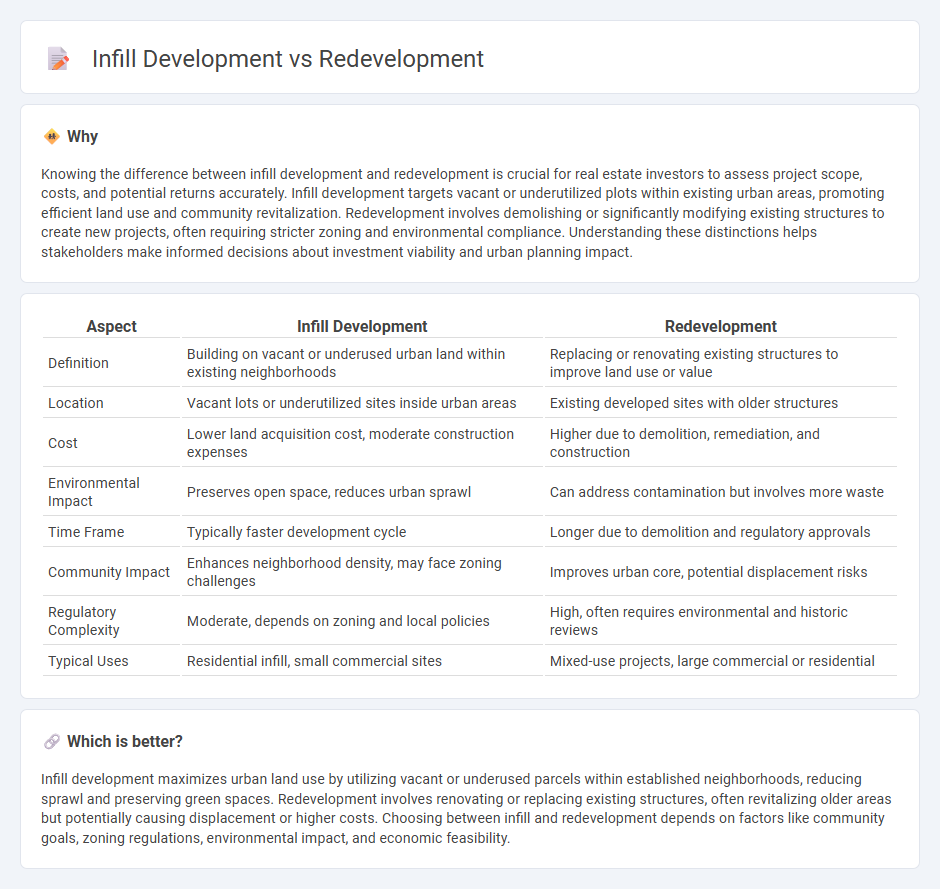Select the title Infill Development vs Redevelopment
Screen dimensions: 940x889
click(x=288, y=59)
